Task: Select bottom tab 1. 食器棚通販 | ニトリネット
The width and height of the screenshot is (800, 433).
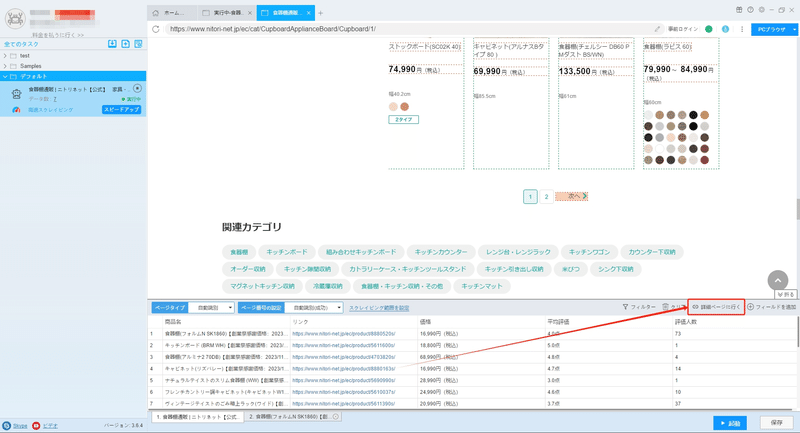Action: click(x=198, y=417)
